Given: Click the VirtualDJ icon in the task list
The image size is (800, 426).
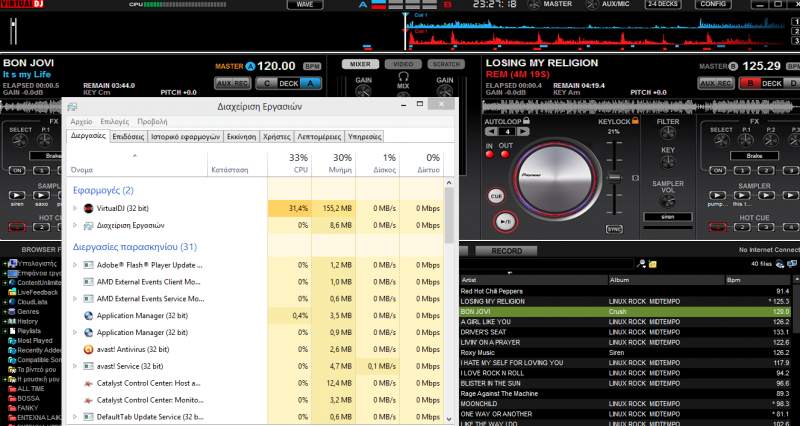Looking at the screenshot, I should pos(88,208).
